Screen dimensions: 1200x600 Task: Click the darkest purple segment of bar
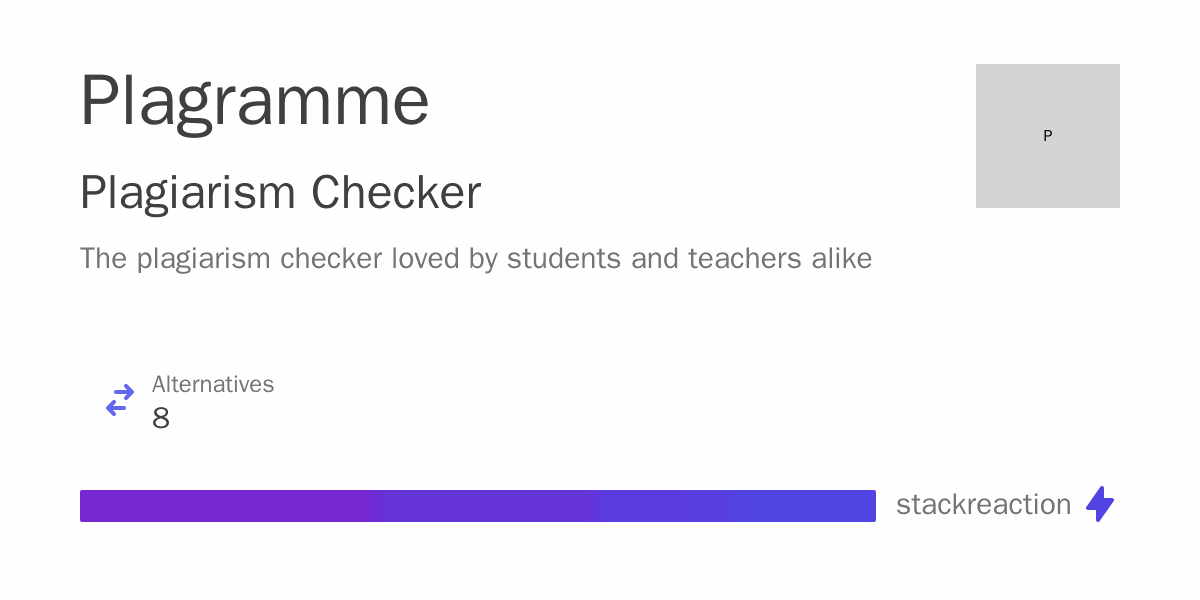point(234,506)
